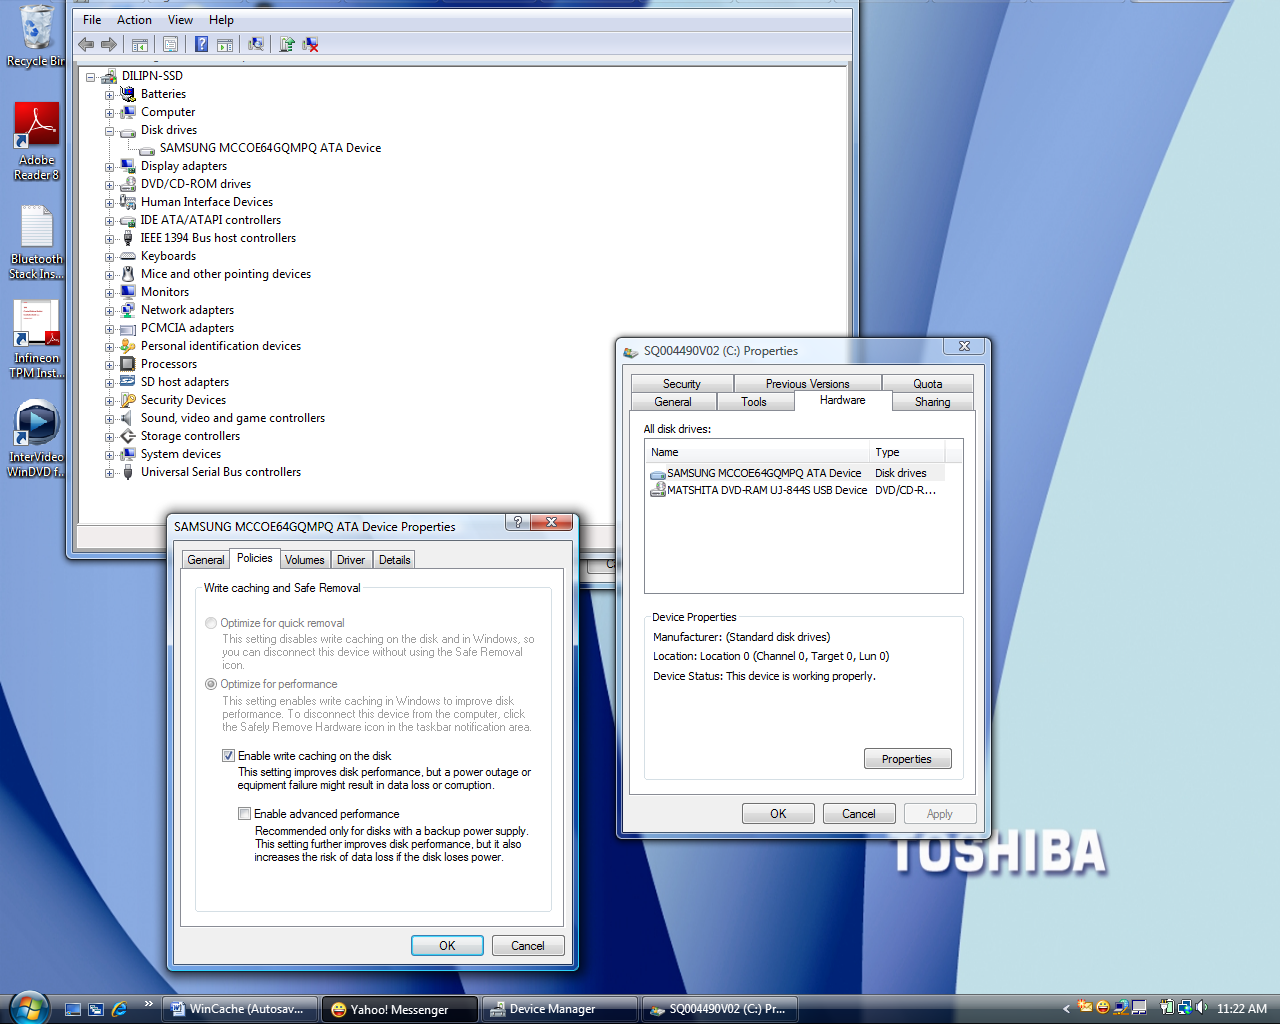Click the Properties button in Hardware tab

click(x=907, y=759)
